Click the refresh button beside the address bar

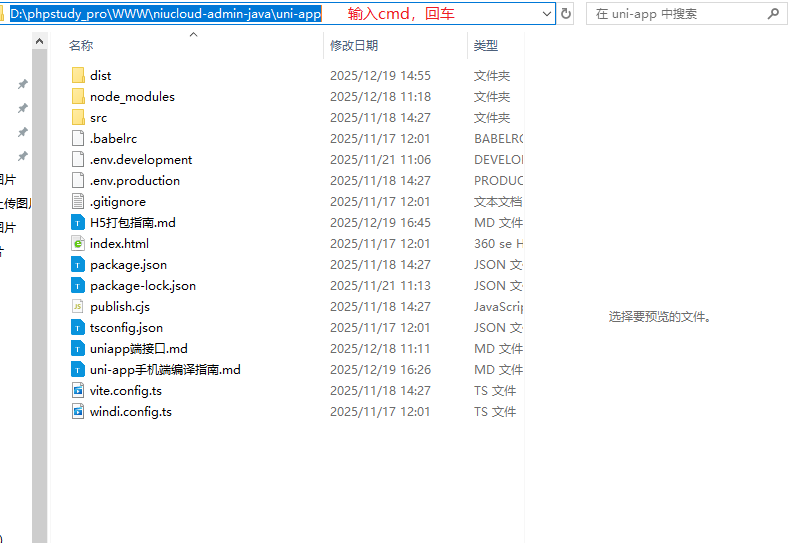(x=566, y=13)
